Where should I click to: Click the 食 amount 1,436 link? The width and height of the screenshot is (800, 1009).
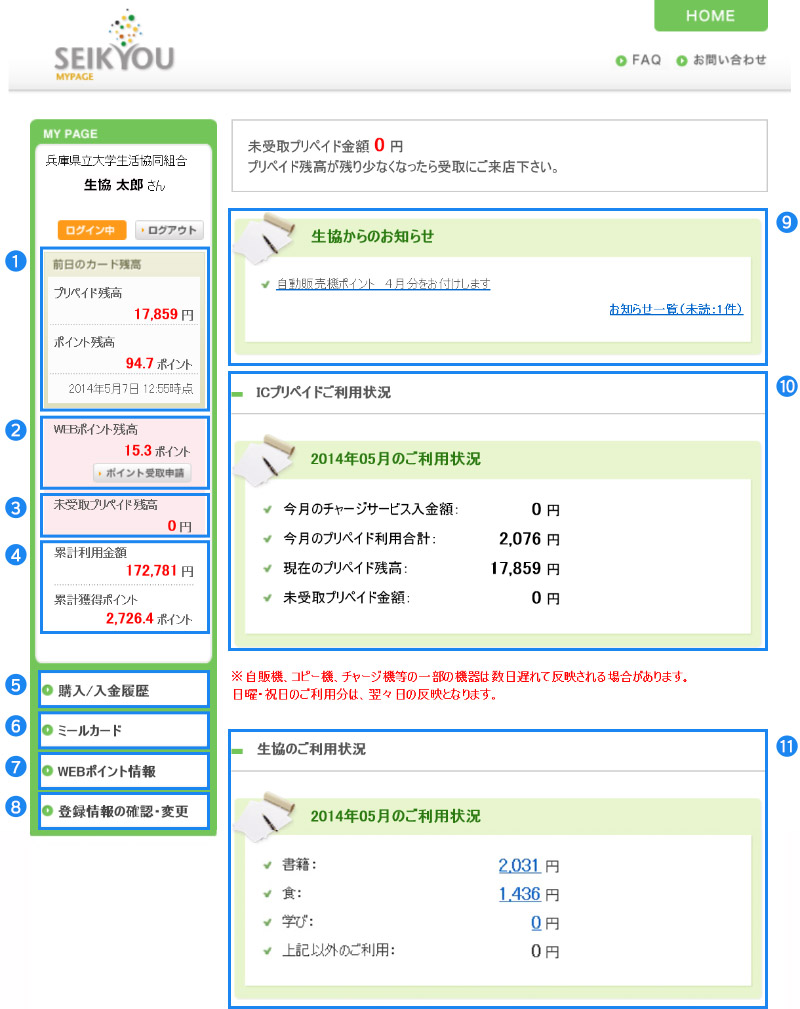(x=520, y=894)
